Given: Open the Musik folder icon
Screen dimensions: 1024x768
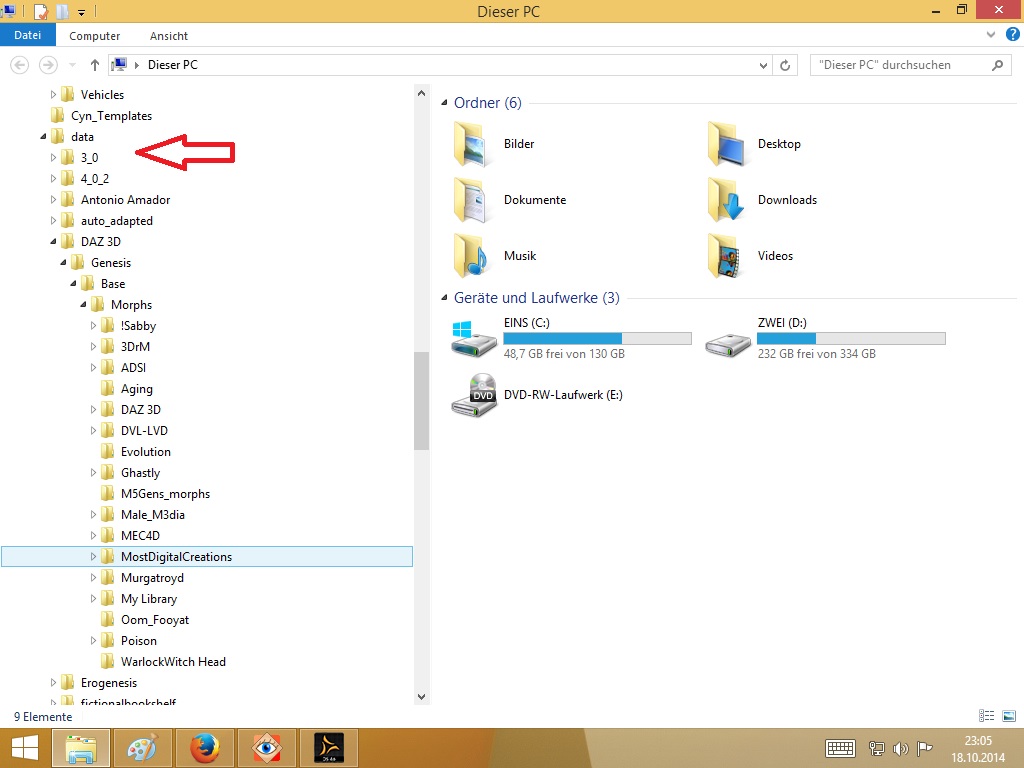Looking at the screenshot, I should click(471, 256).
